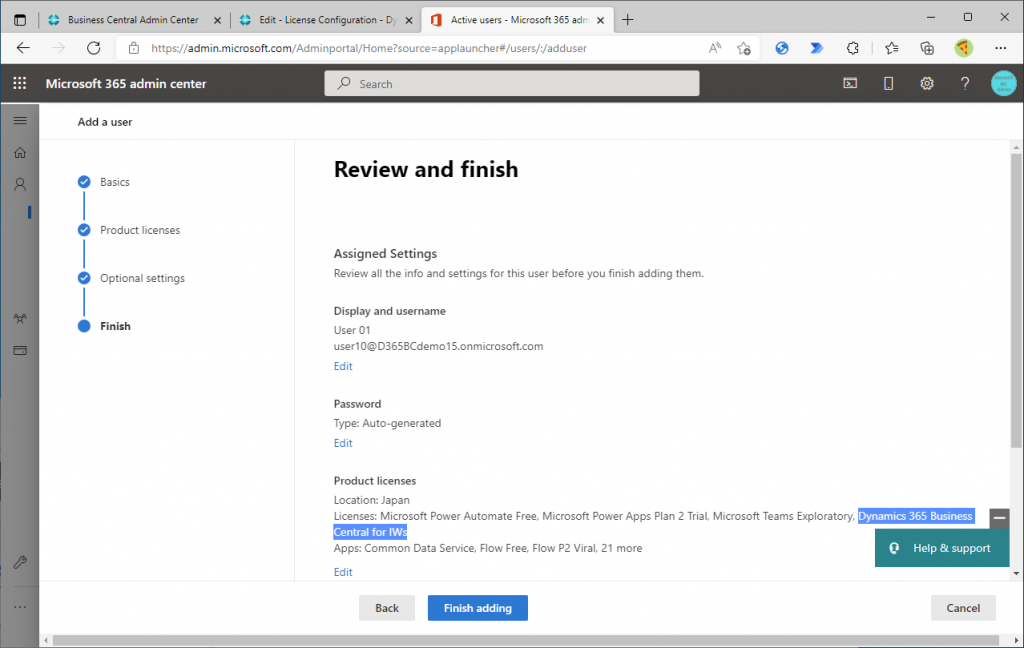Viewport: 1024px width, 648px height.
Task: Close the Business Central Admin Center tab
Action: (x=217, y=20)
